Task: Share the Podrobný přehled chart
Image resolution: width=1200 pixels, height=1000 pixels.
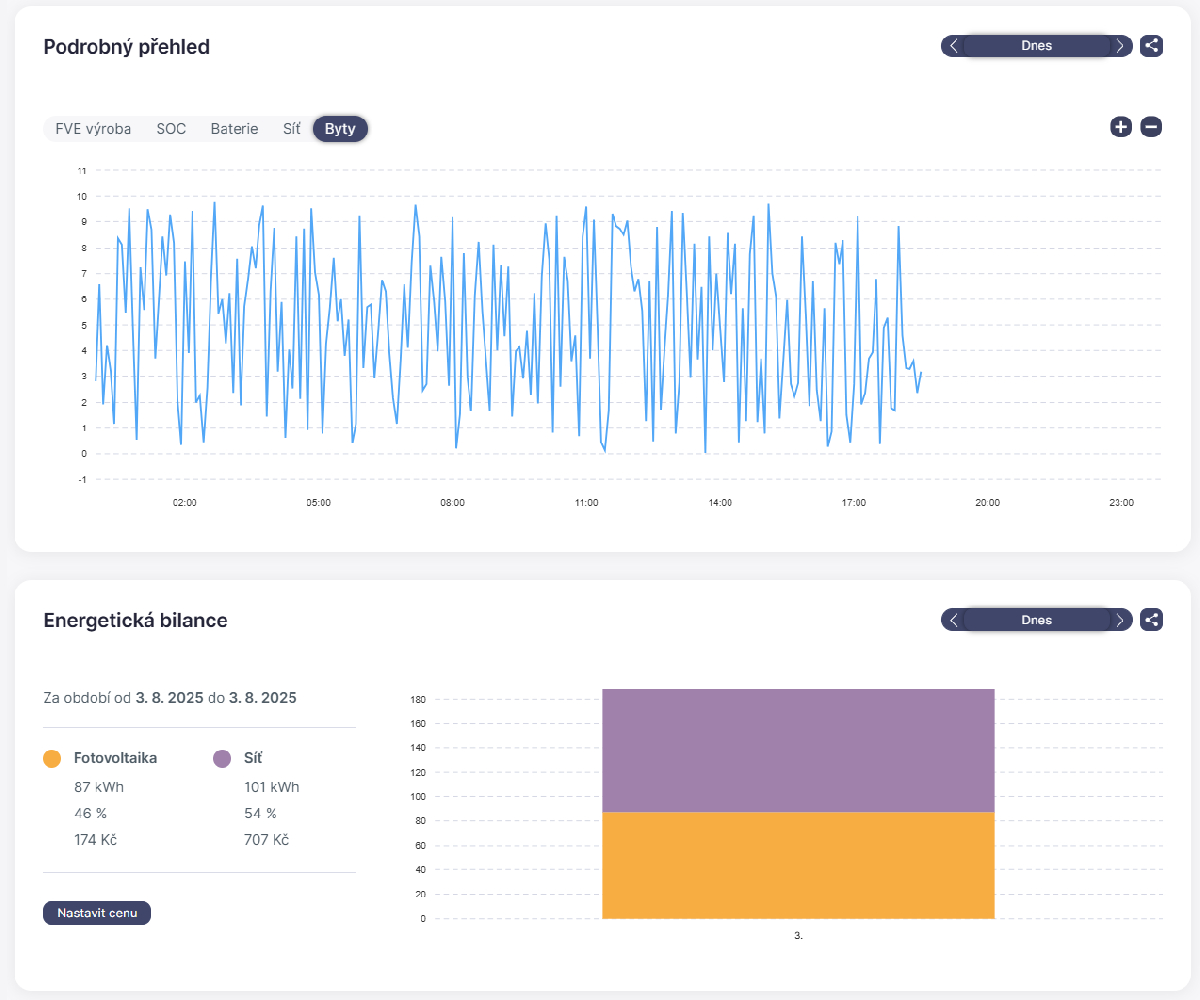Action: point(1151,46)
